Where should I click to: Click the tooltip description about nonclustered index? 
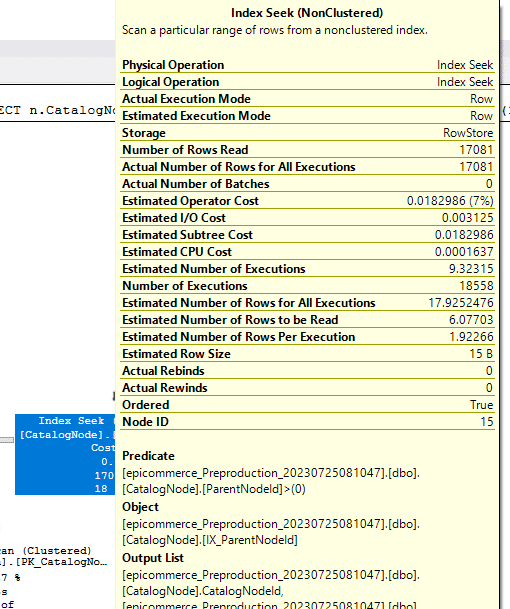pyautogui.click(x=275, y=30)
